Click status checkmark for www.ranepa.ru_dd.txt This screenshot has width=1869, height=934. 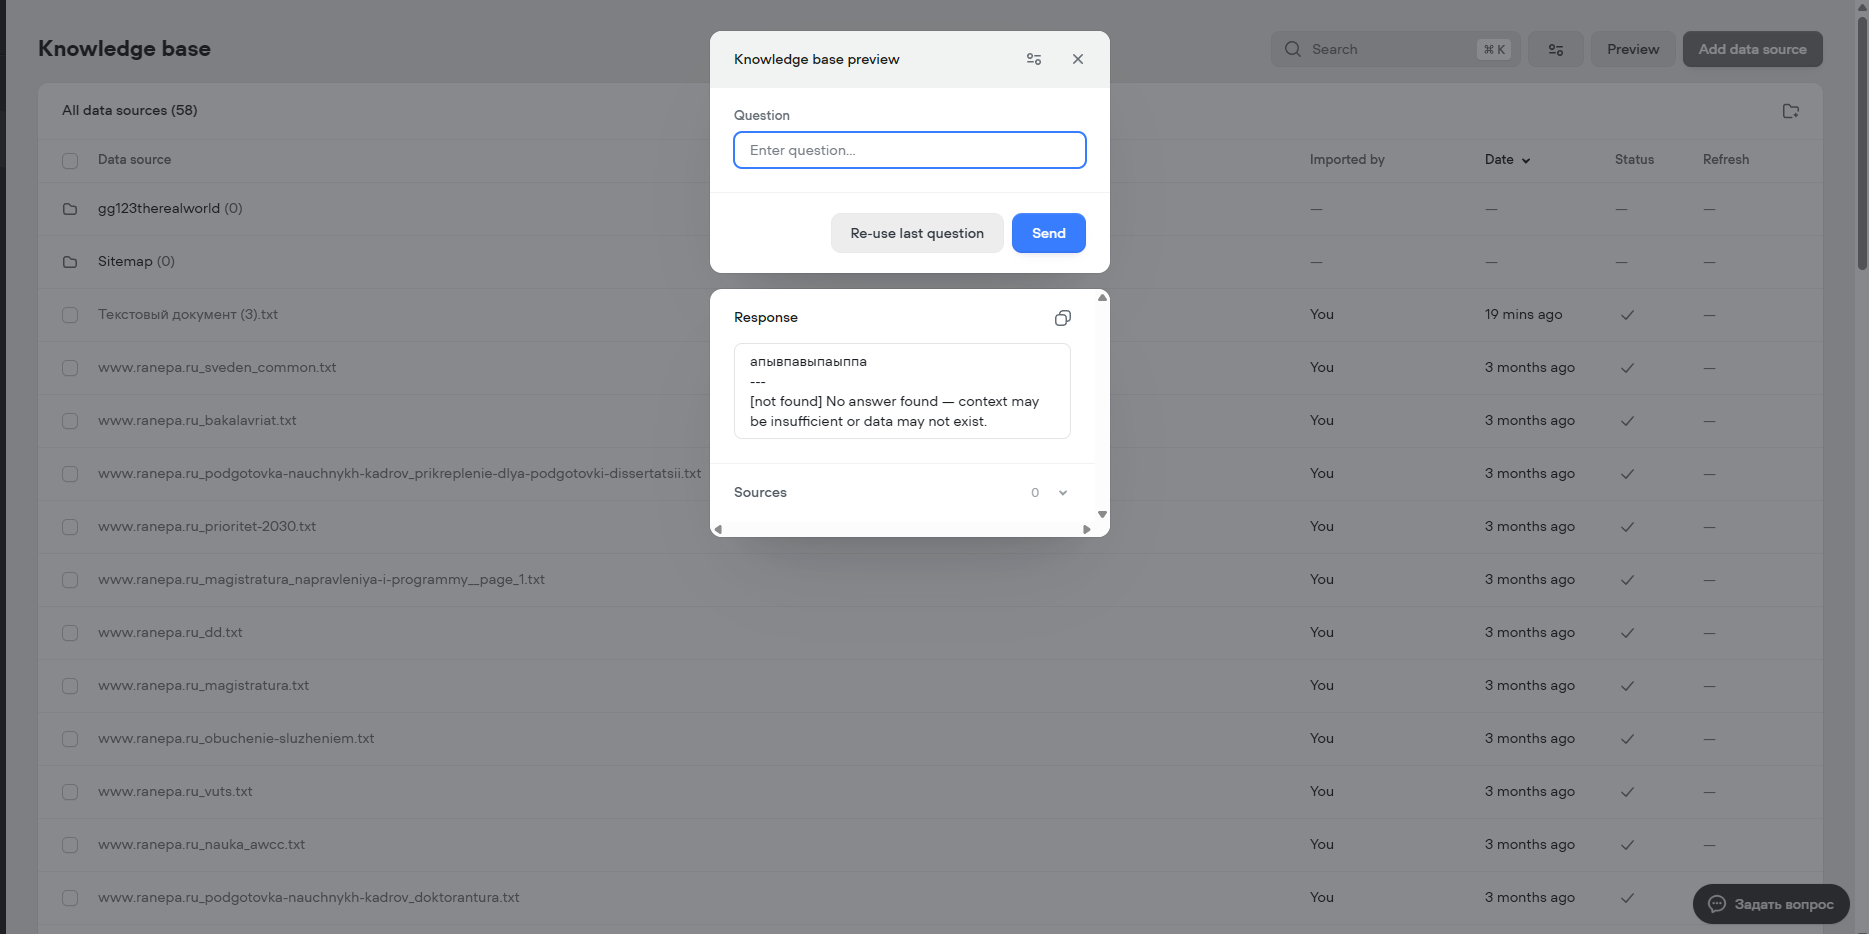1627,633
